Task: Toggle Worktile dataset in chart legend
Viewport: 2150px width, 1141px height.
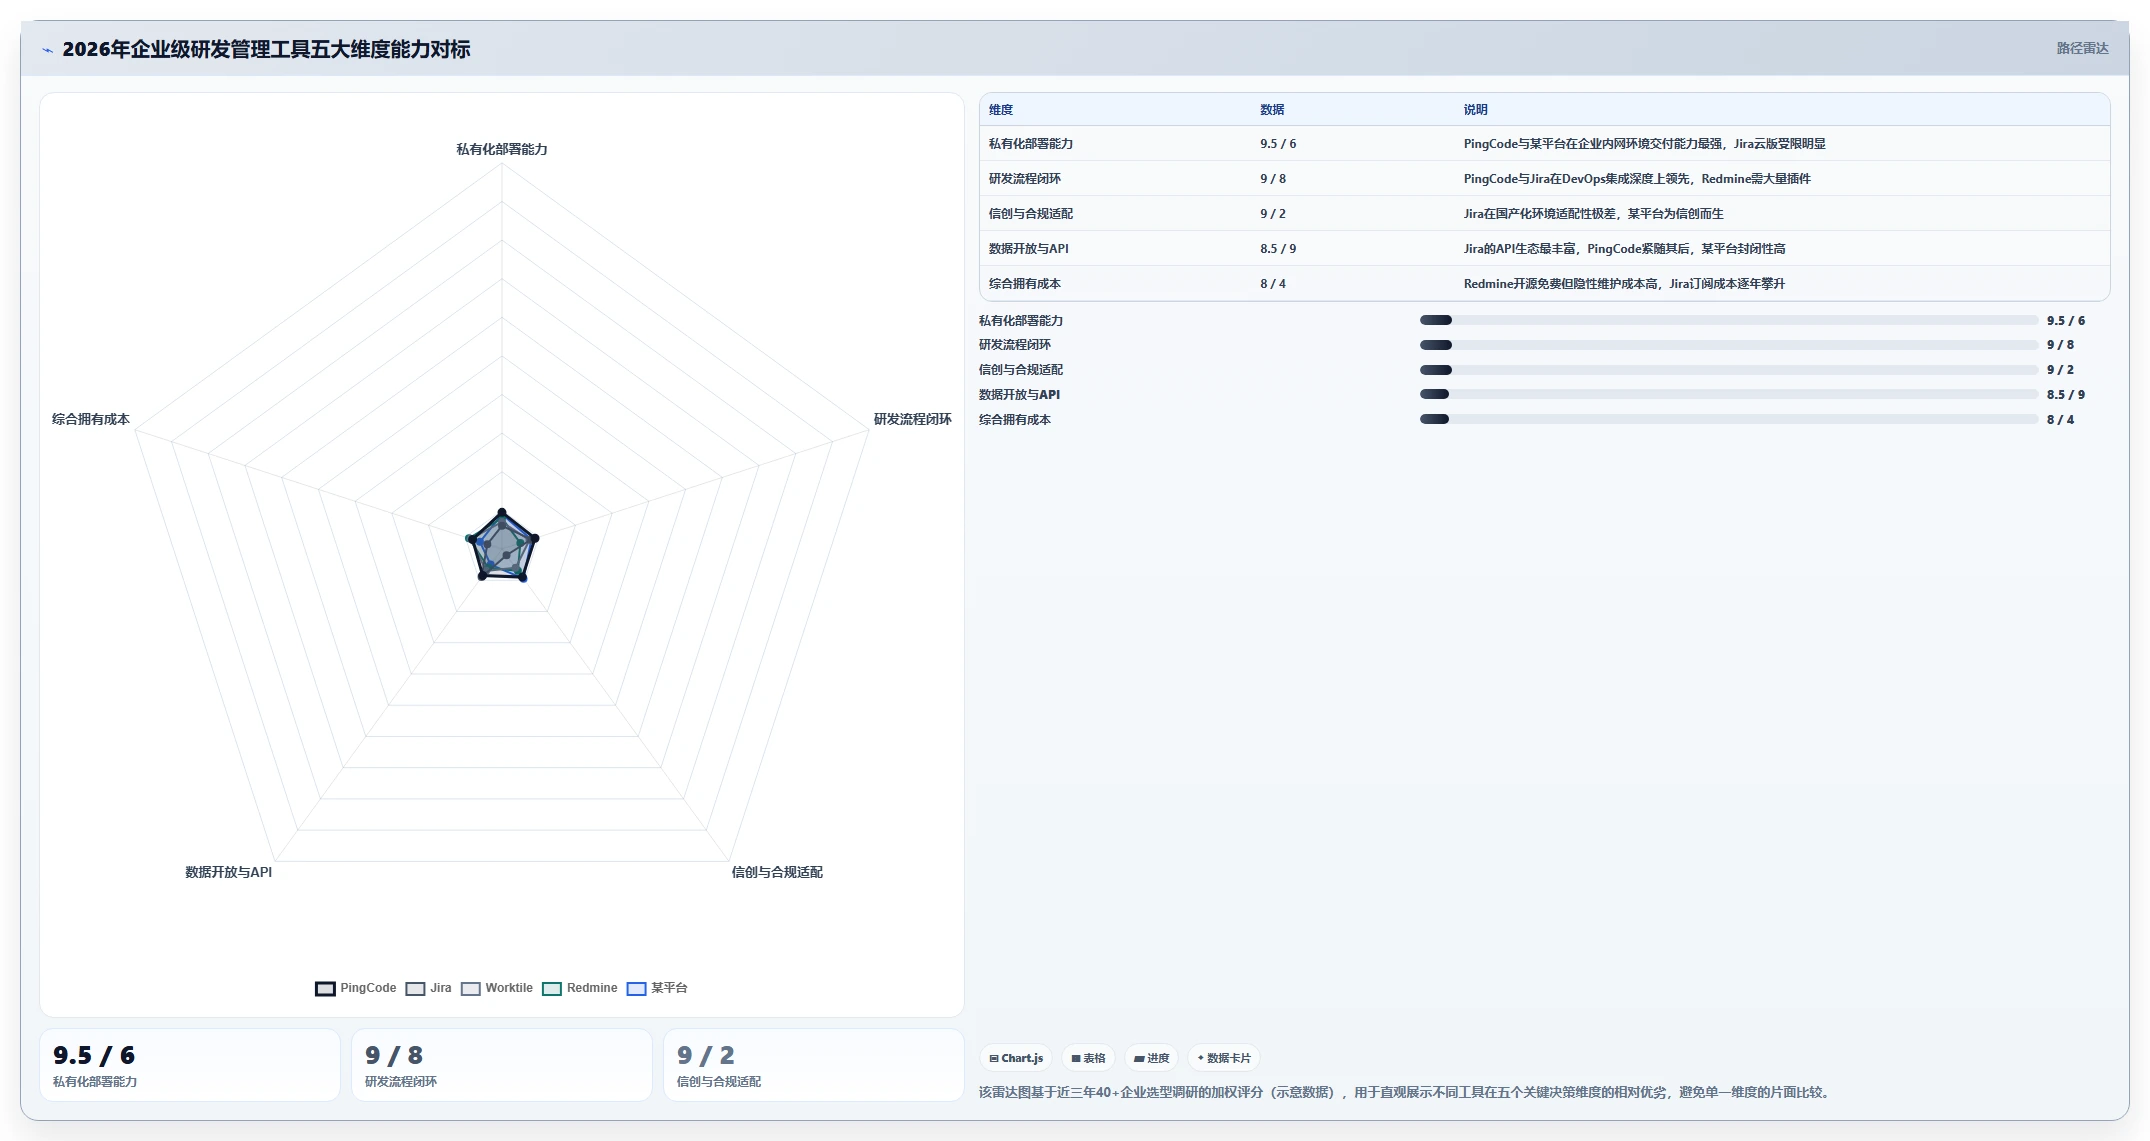Action: (x=496, y=988)
